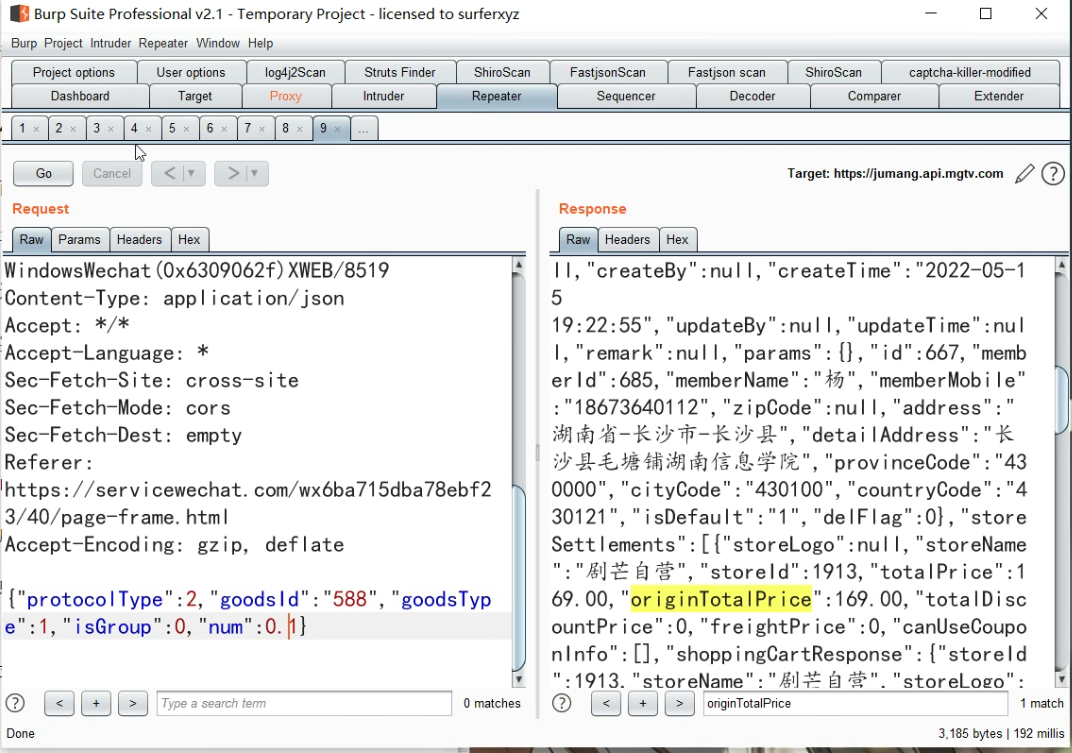Open the captcha-killer-modified tab
Screen dimensions: 1072x753
[969, 72]
